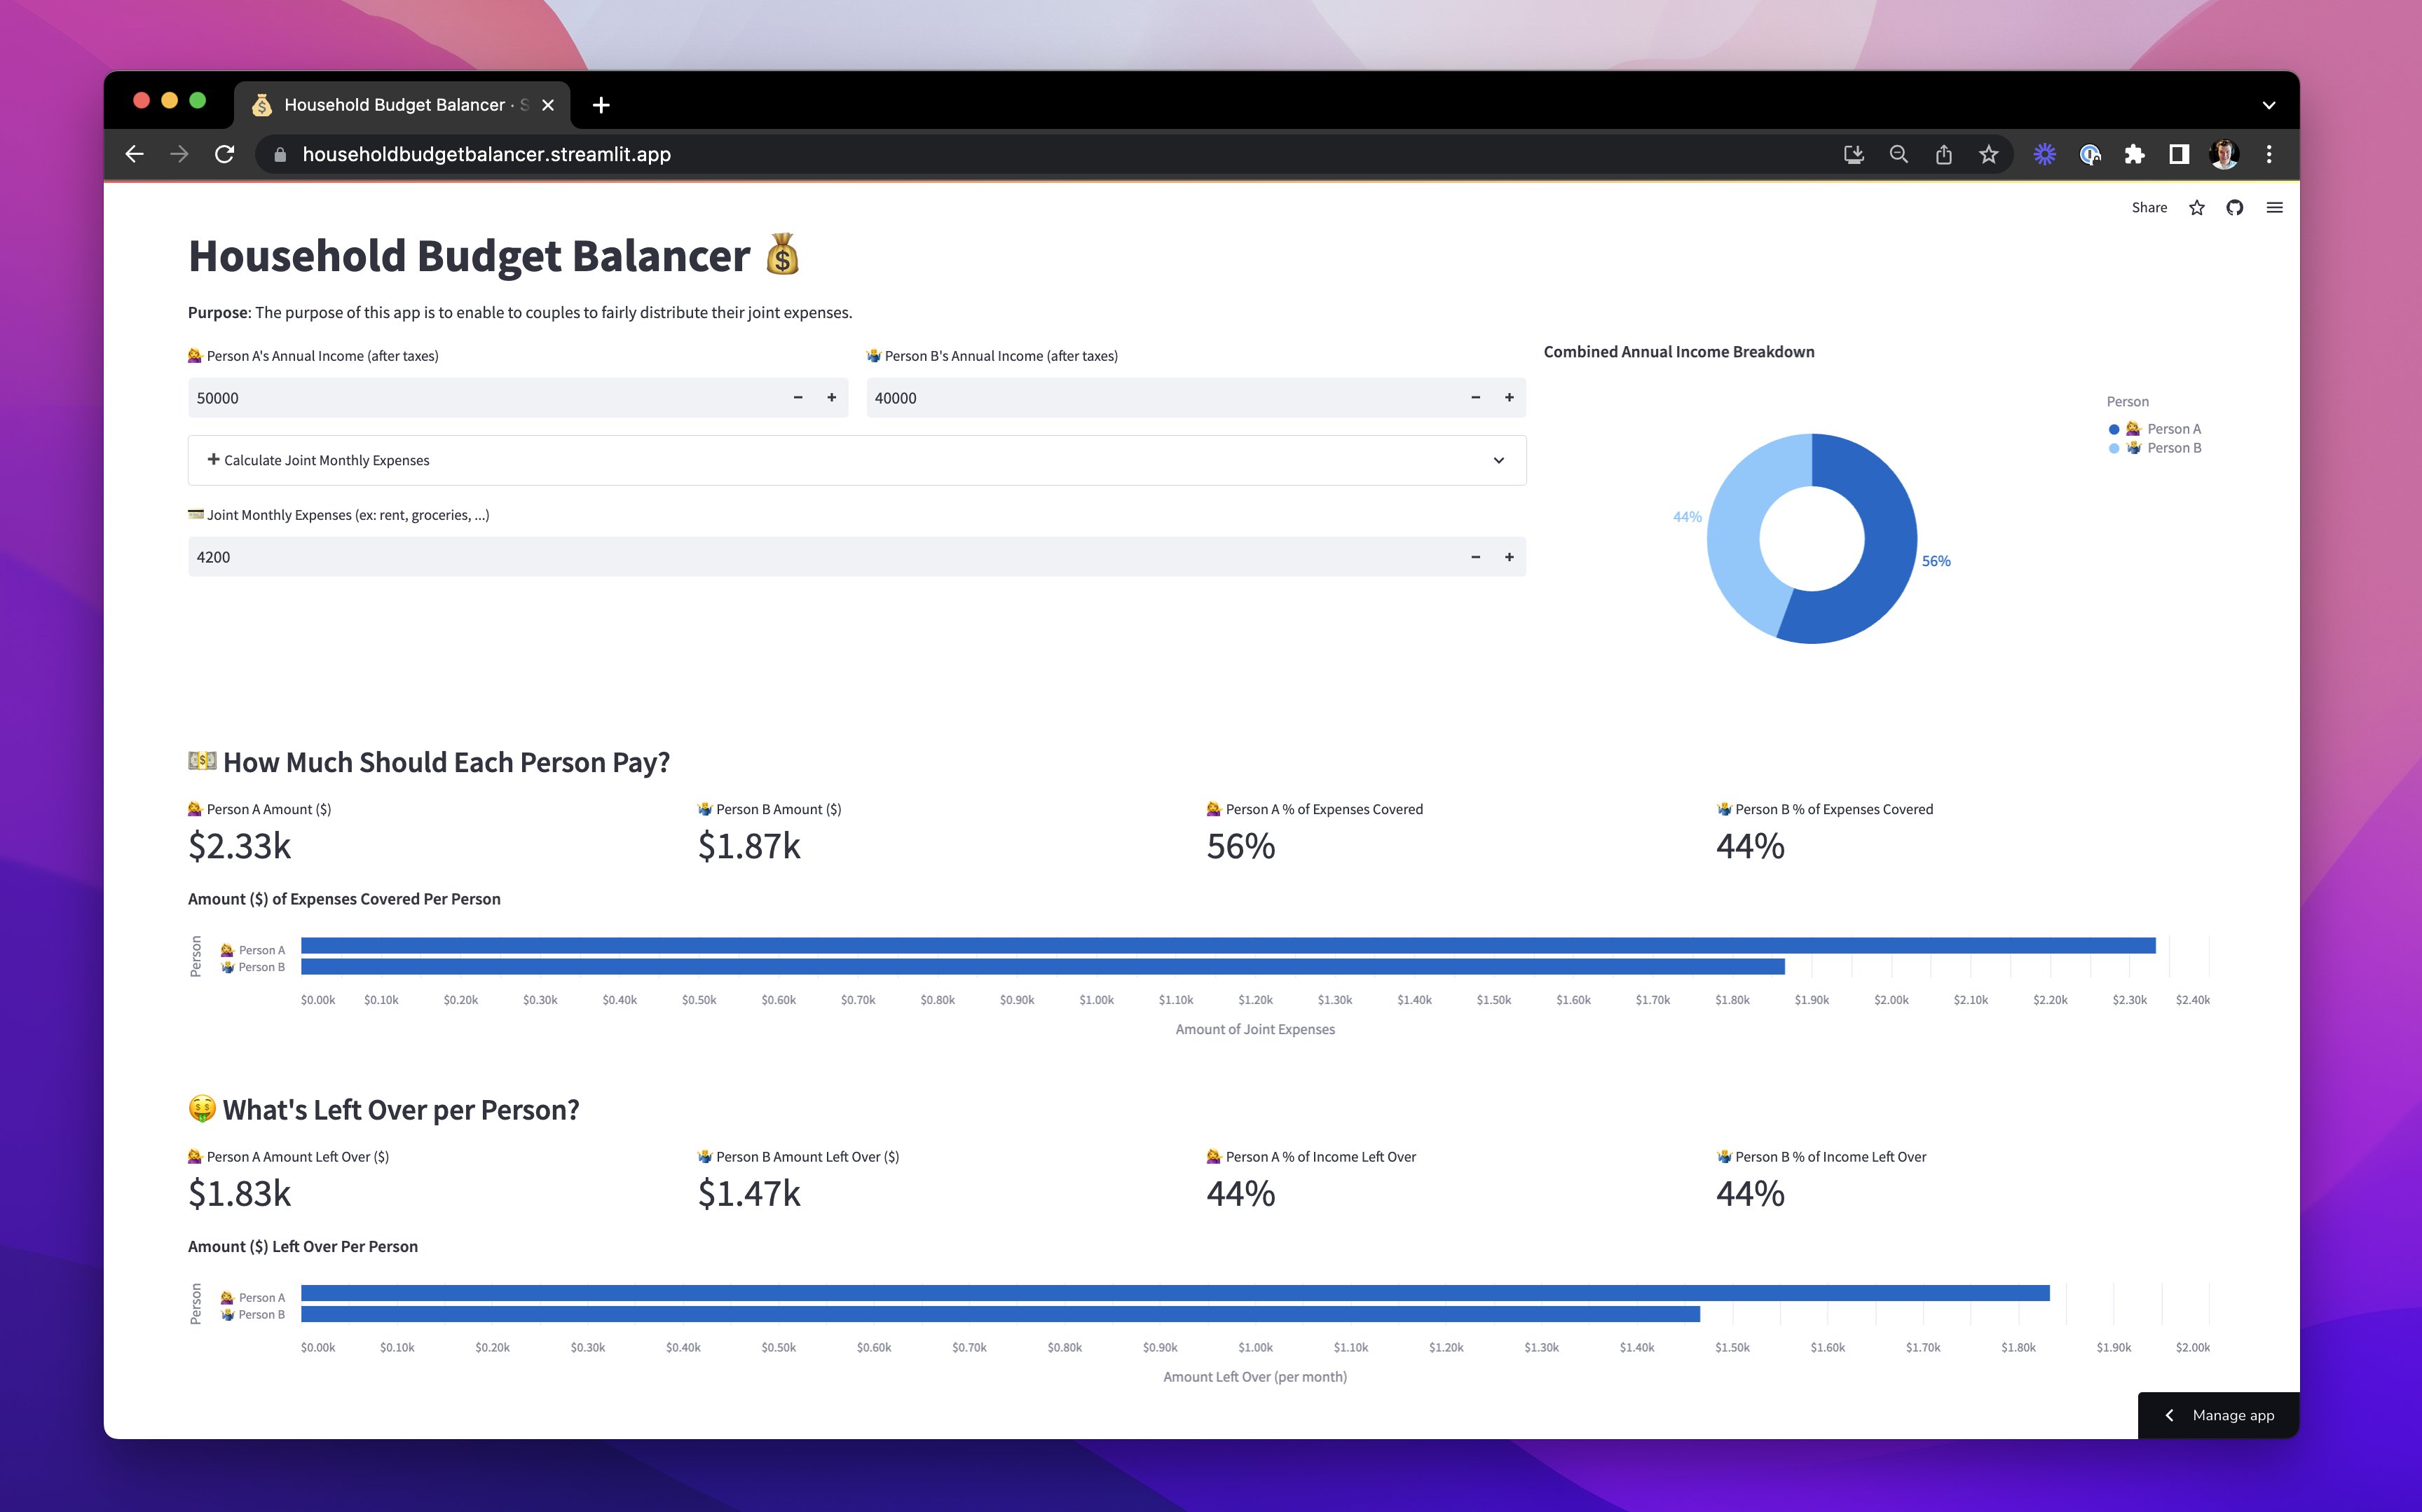Viewport: 2422px width, 1512px height.
Task: Increment Joint Monthly Expenses value
Action: [1509, 557]
